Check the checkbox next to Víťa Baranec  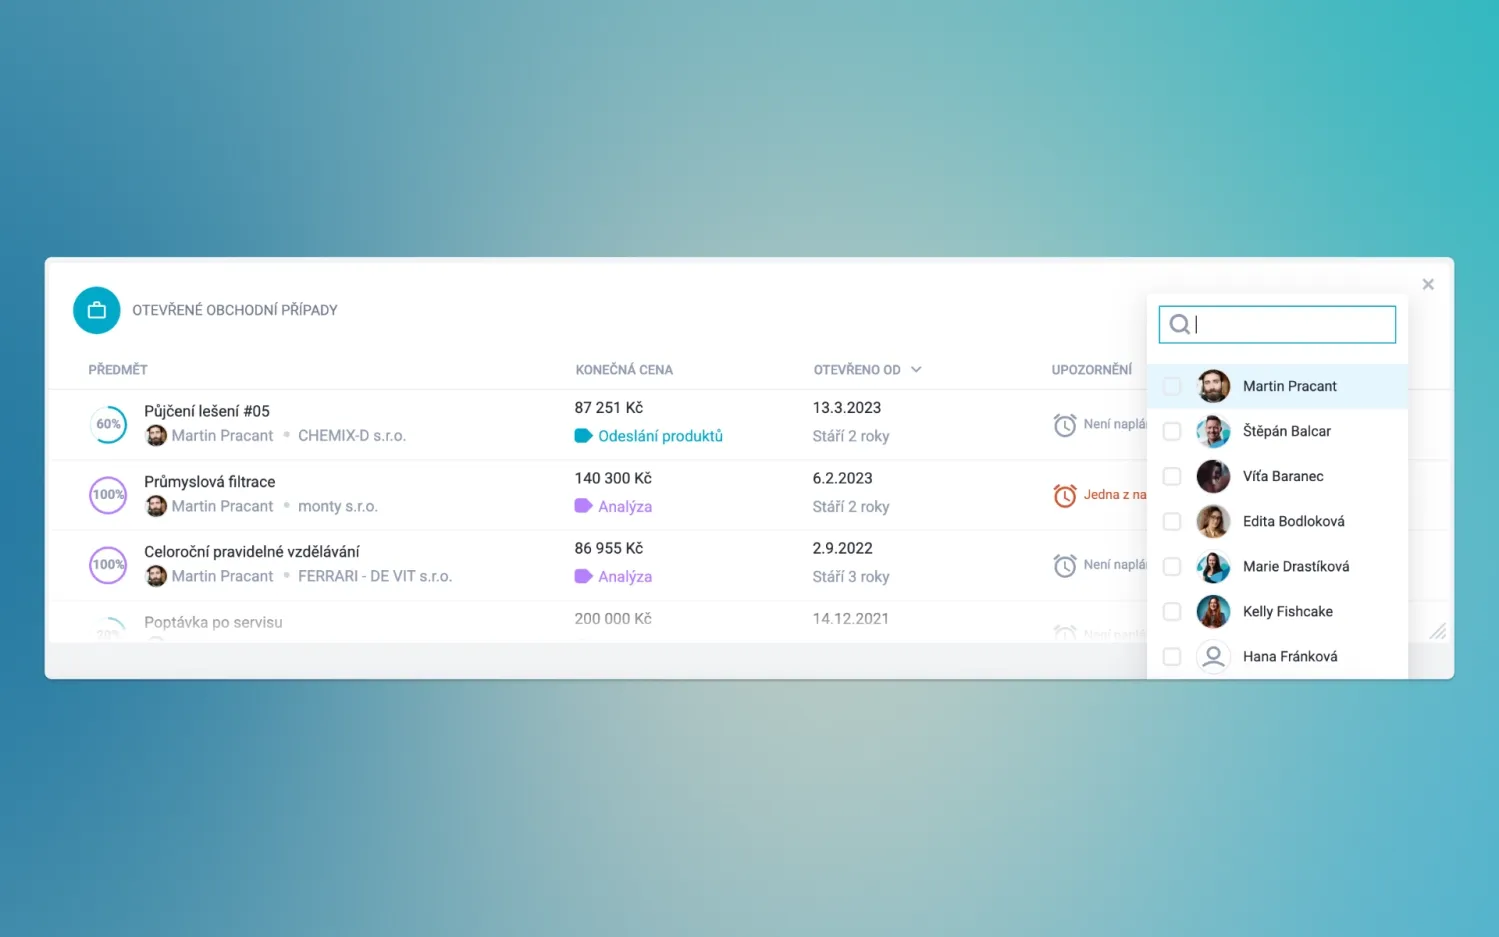click(x=1171, y=476)
